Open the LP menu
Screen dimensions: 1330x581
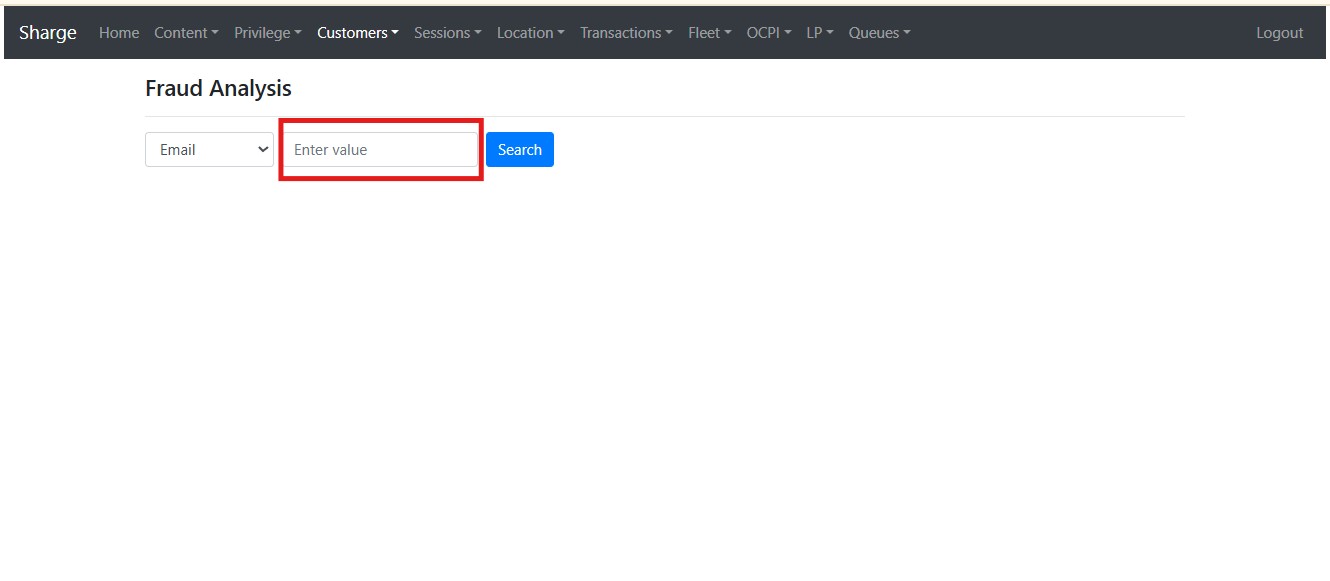pyautogui.click(x=819, y=33)
